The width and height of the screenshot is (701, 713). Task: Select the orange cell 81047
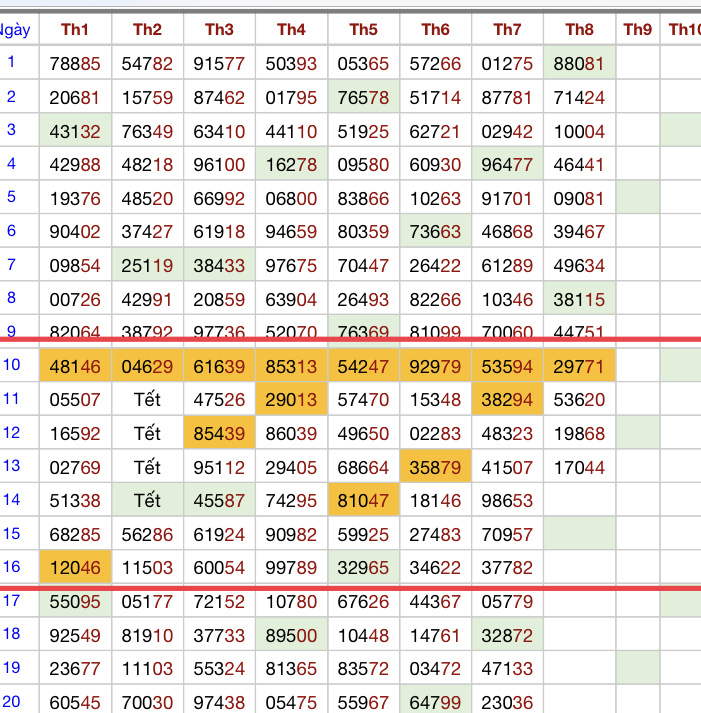point(363,501)
